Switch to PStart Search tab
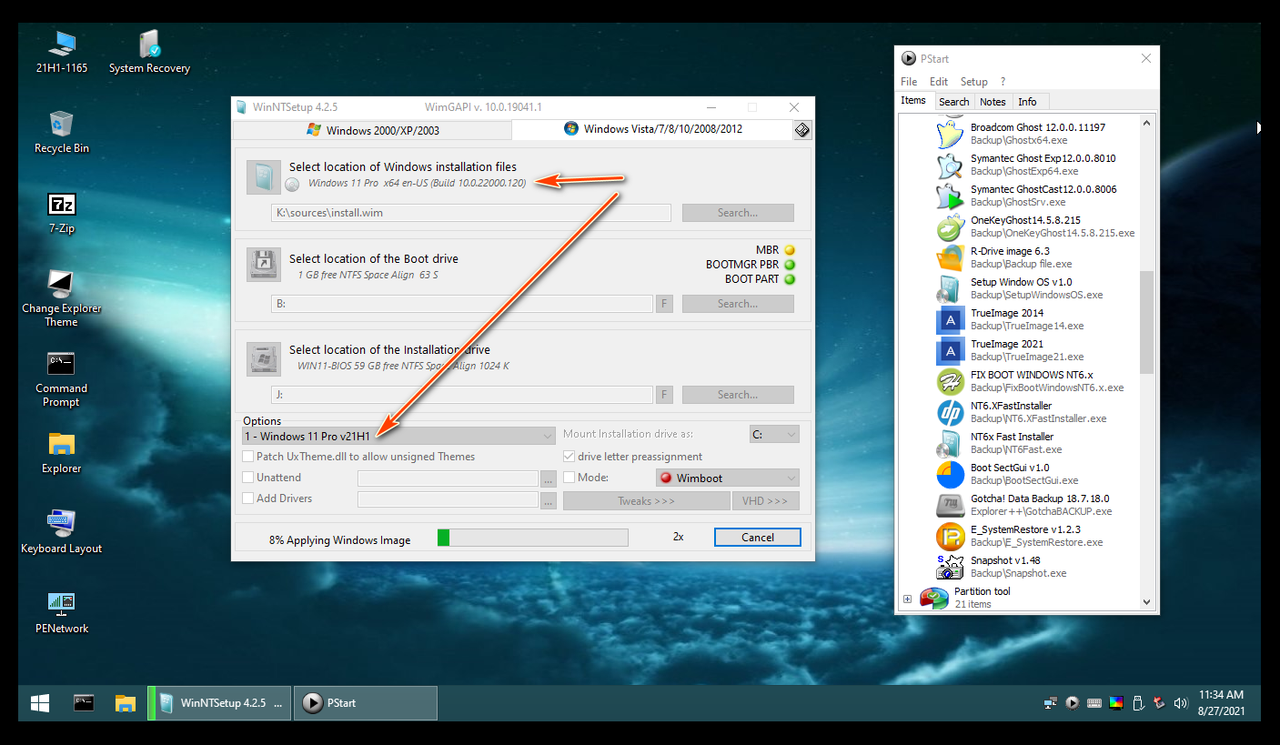Screen dimensions: 1280x745 click(x=954, y=101)
